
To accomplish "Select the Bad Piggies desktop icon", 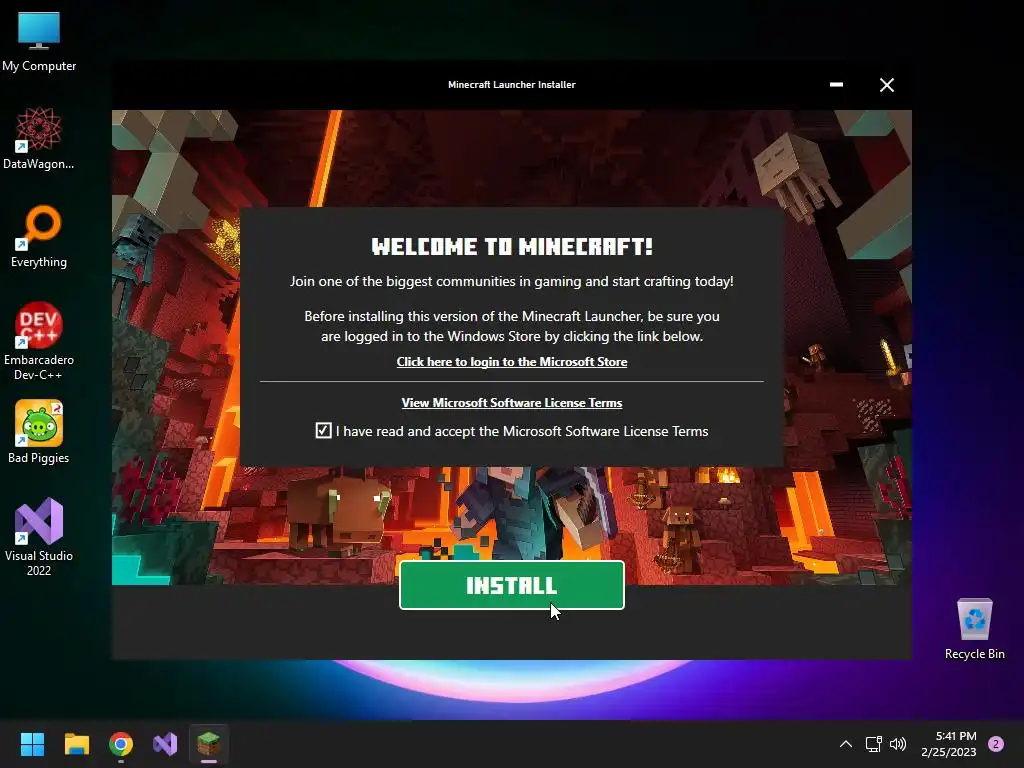I will click(39, 432).
